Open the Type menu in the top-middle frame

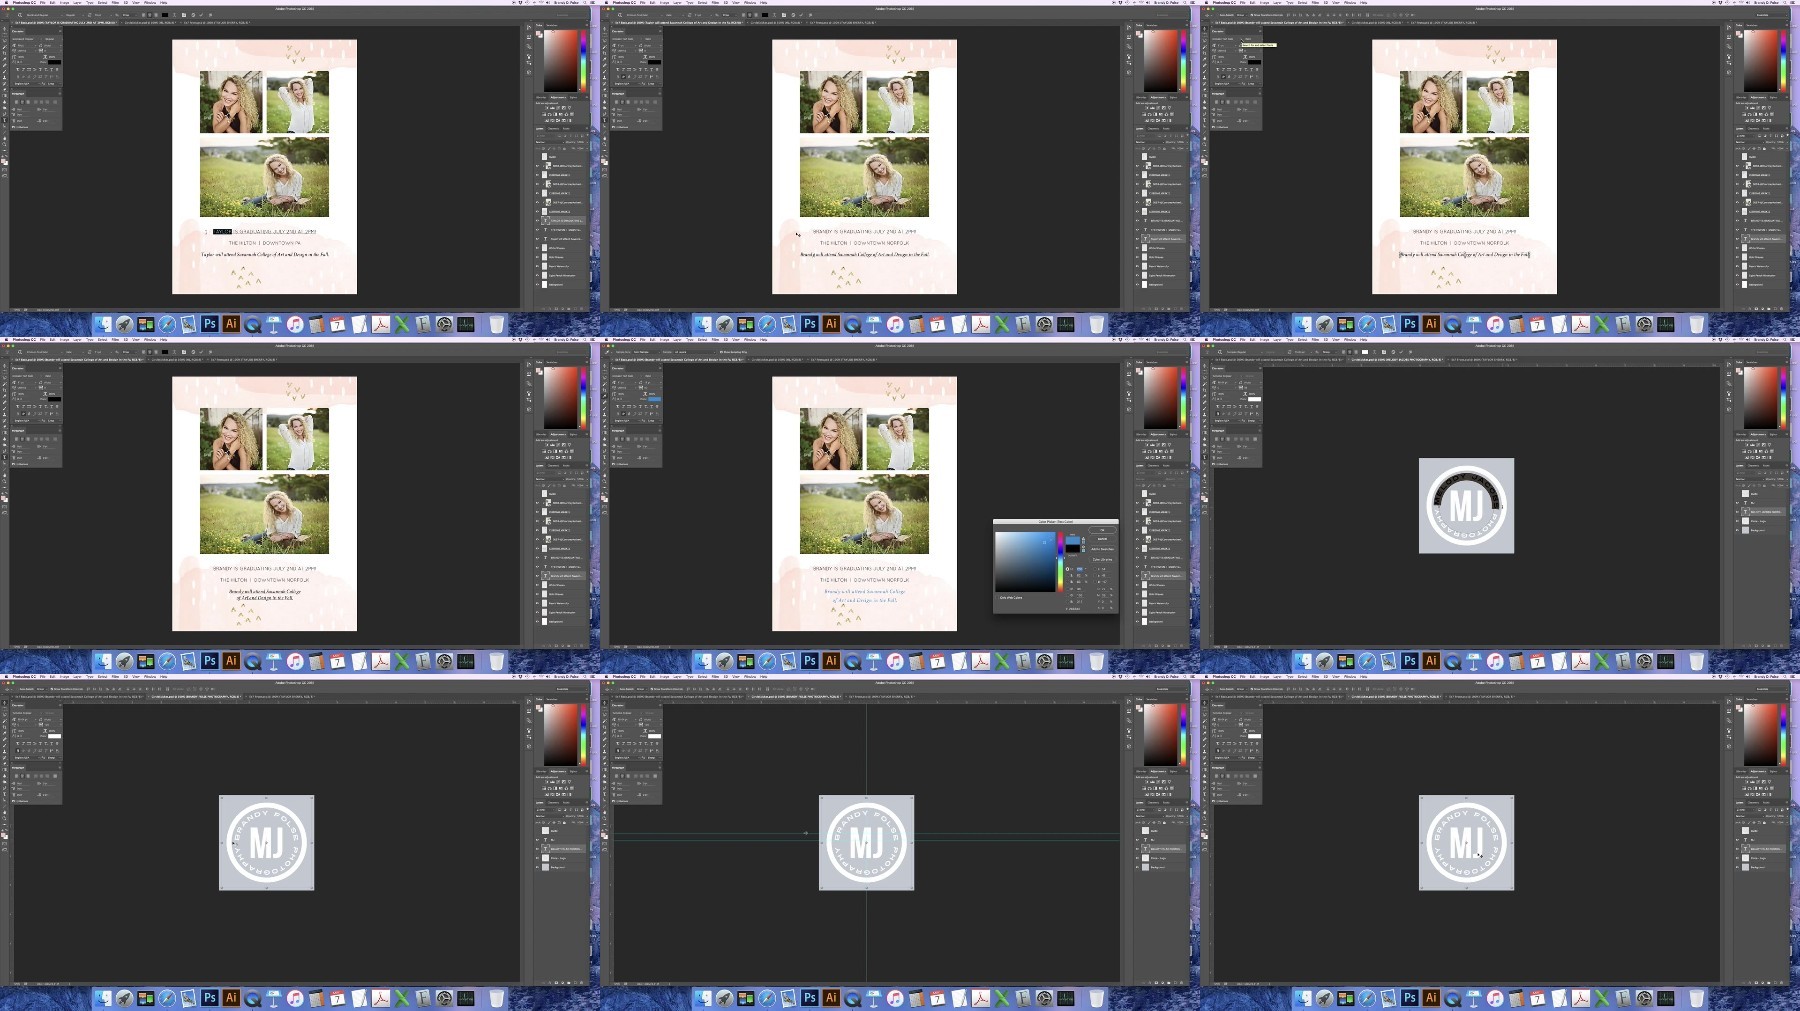(690, 3)
